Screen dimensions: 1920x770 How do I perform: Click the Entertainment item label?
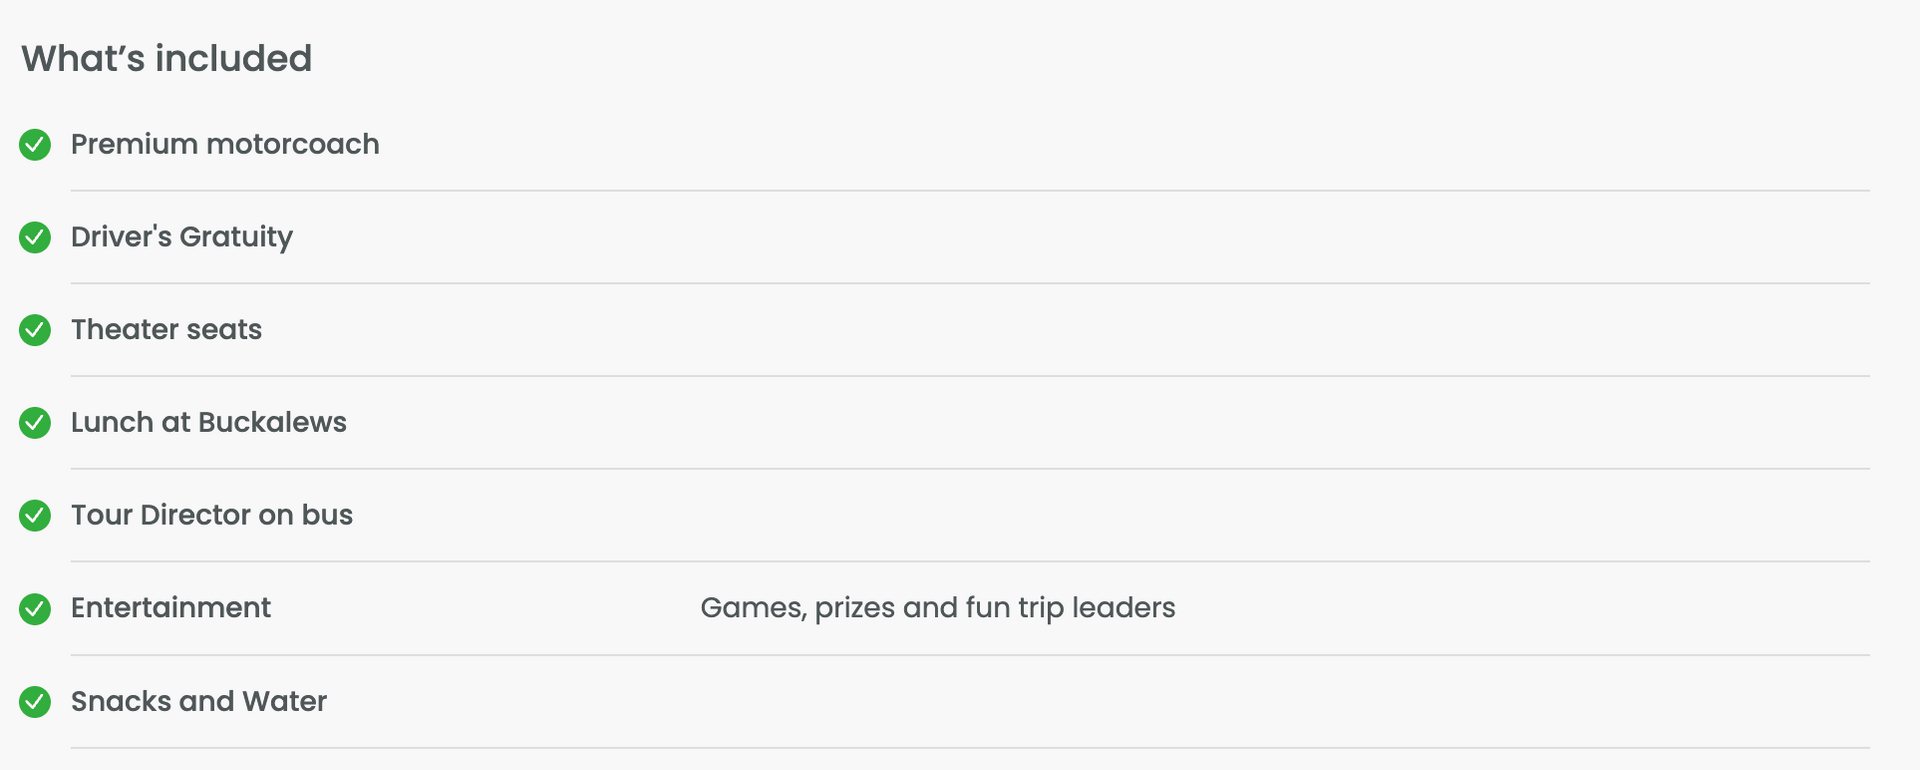[171, 608]
